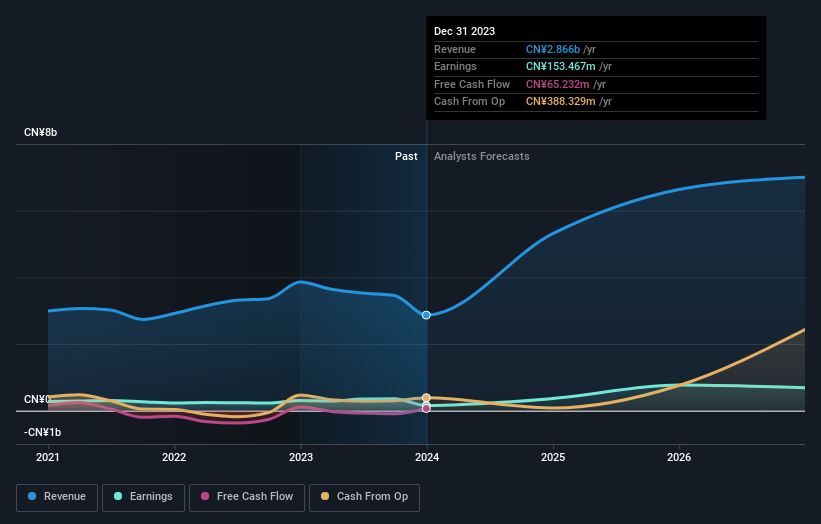Click the CN¥388.329m cash from op value
Viewport: 821px width, 524px height.
[561, 102]
